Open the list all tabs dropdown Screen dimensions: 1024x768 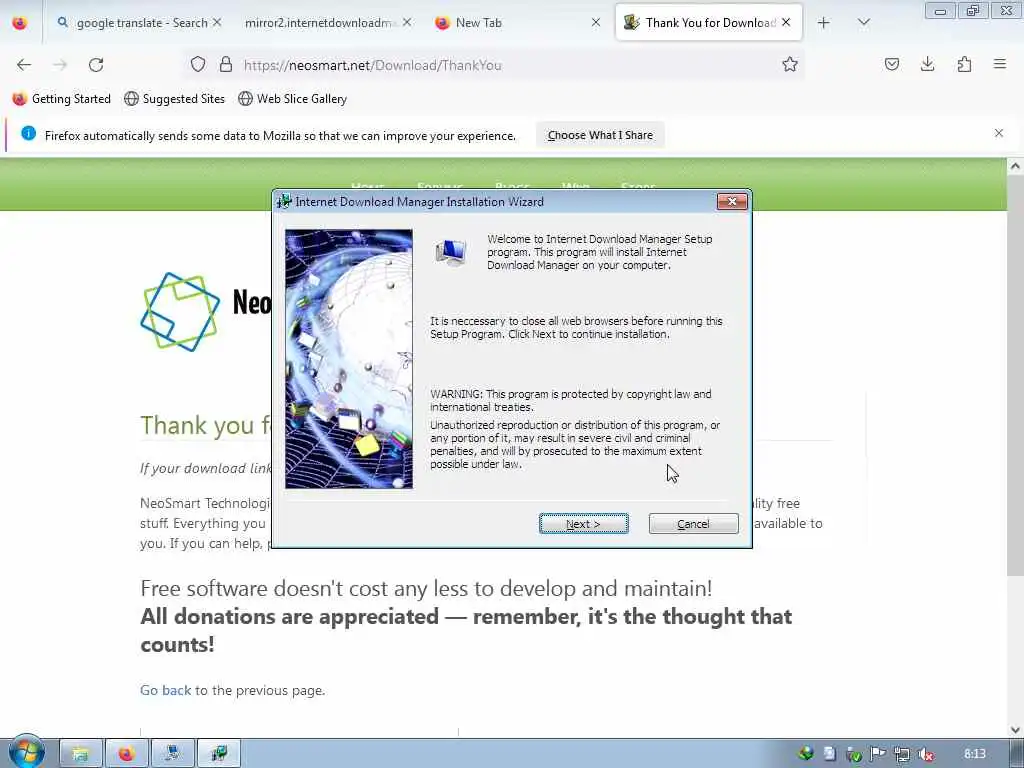pos(863,23)
